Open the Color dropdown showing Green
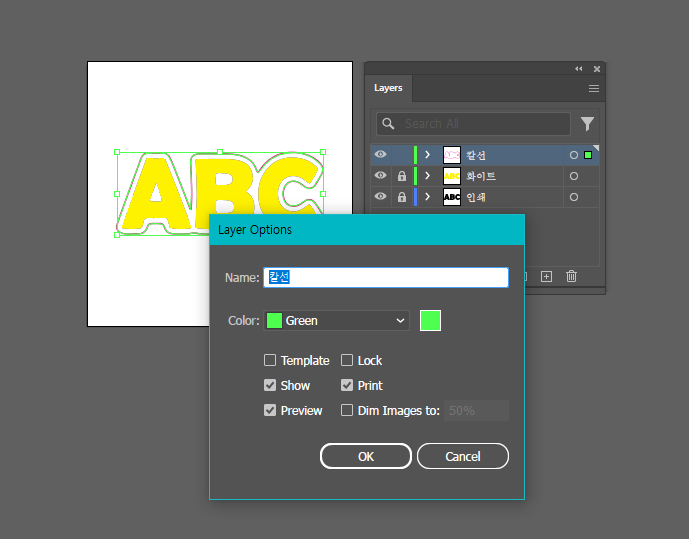Viewport: 689px width, 539px height. 336,321
